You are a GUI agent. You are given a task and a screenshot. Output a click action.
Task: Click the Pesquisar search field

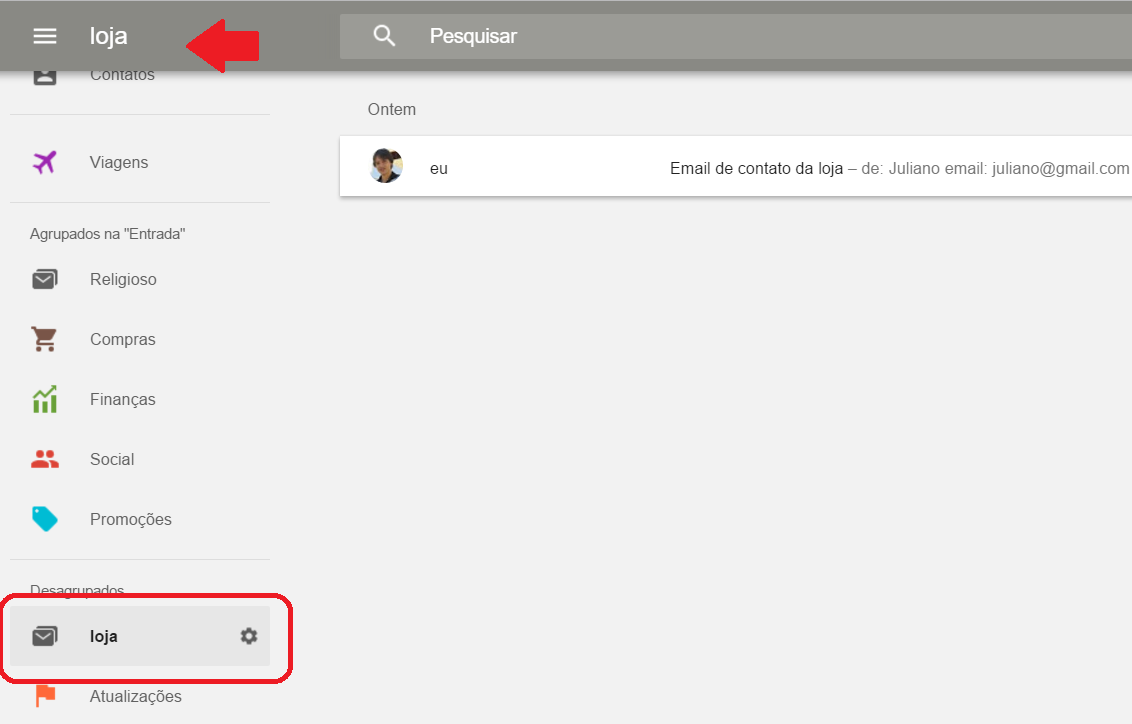click(736, 35)
